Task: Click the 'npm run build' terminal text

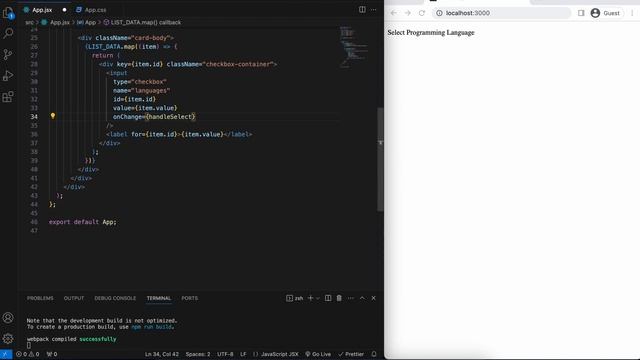Action: pos(152,327)
